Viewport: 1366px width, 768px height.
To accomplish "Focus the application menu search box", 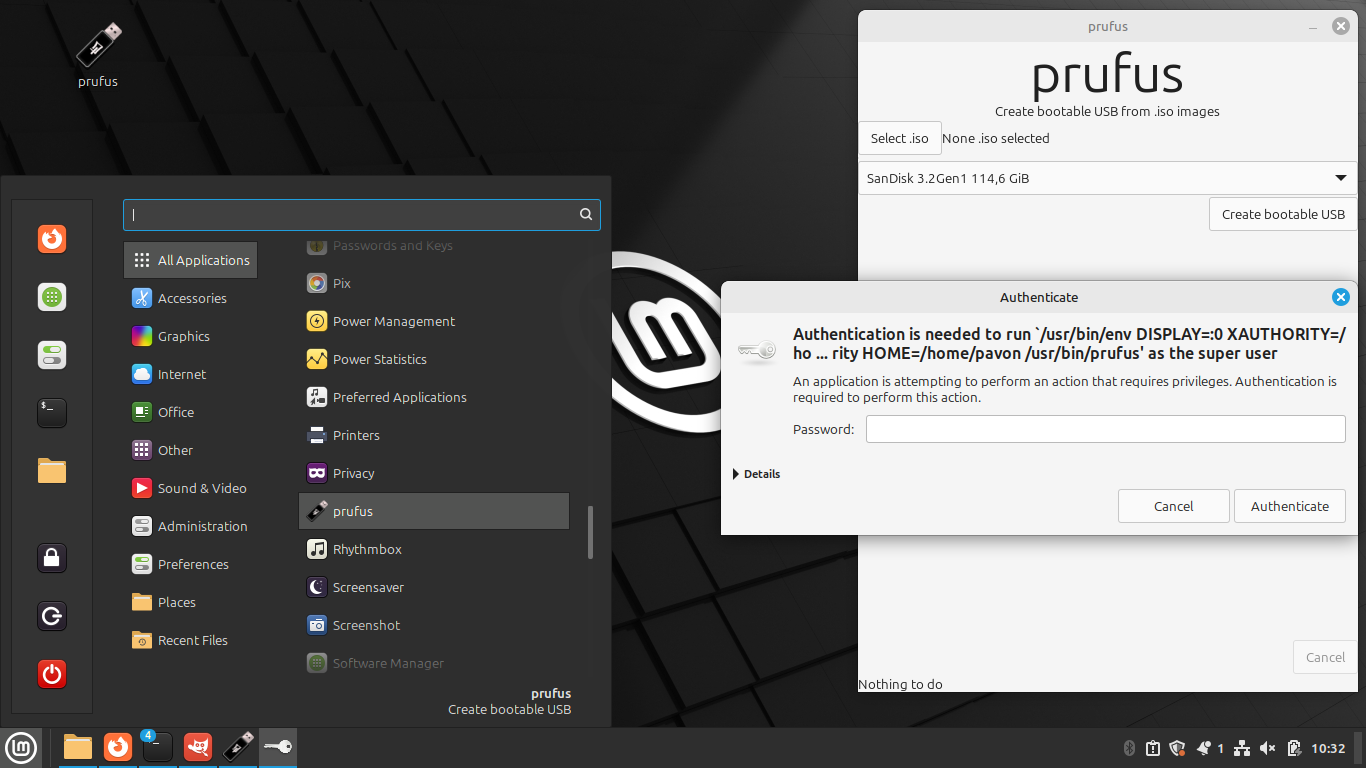I will pyautogui.click(x=362, y=214).
